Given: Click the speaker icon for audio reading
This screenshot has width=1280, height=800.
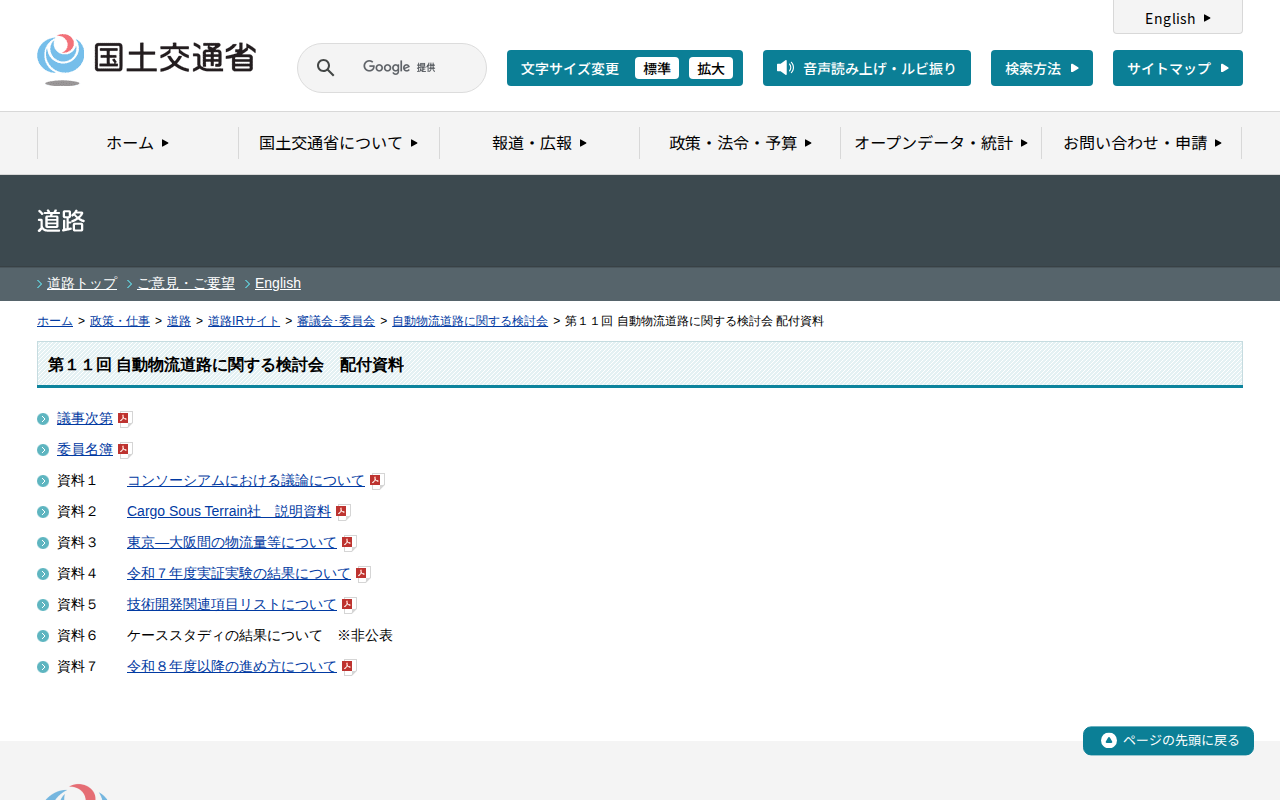Looking at the screenshot, I should coord(785,68).
